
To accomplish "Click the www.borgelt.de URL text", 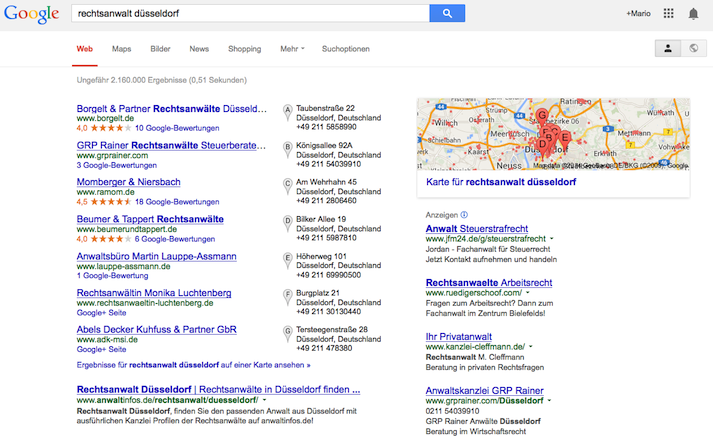I will (105, 118).
